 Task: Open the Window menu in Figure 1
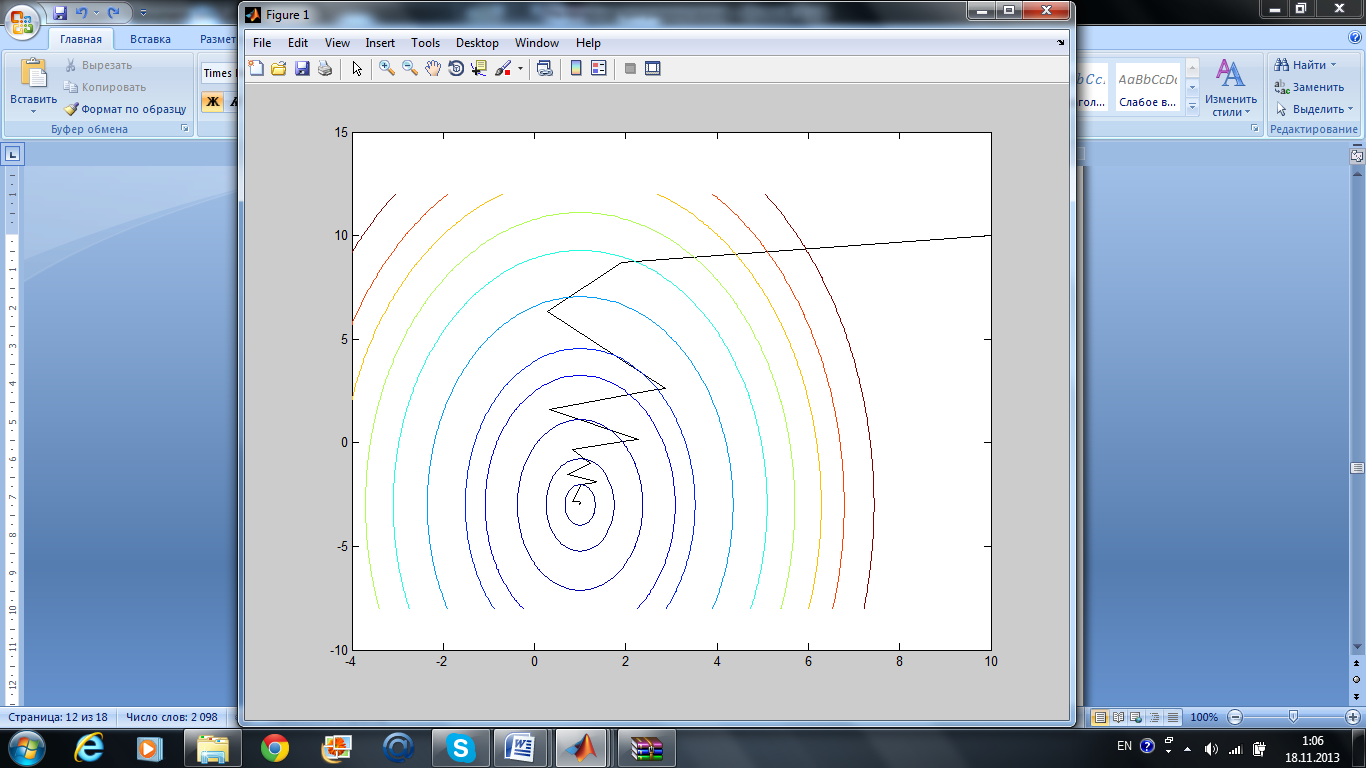coord(537,43)
